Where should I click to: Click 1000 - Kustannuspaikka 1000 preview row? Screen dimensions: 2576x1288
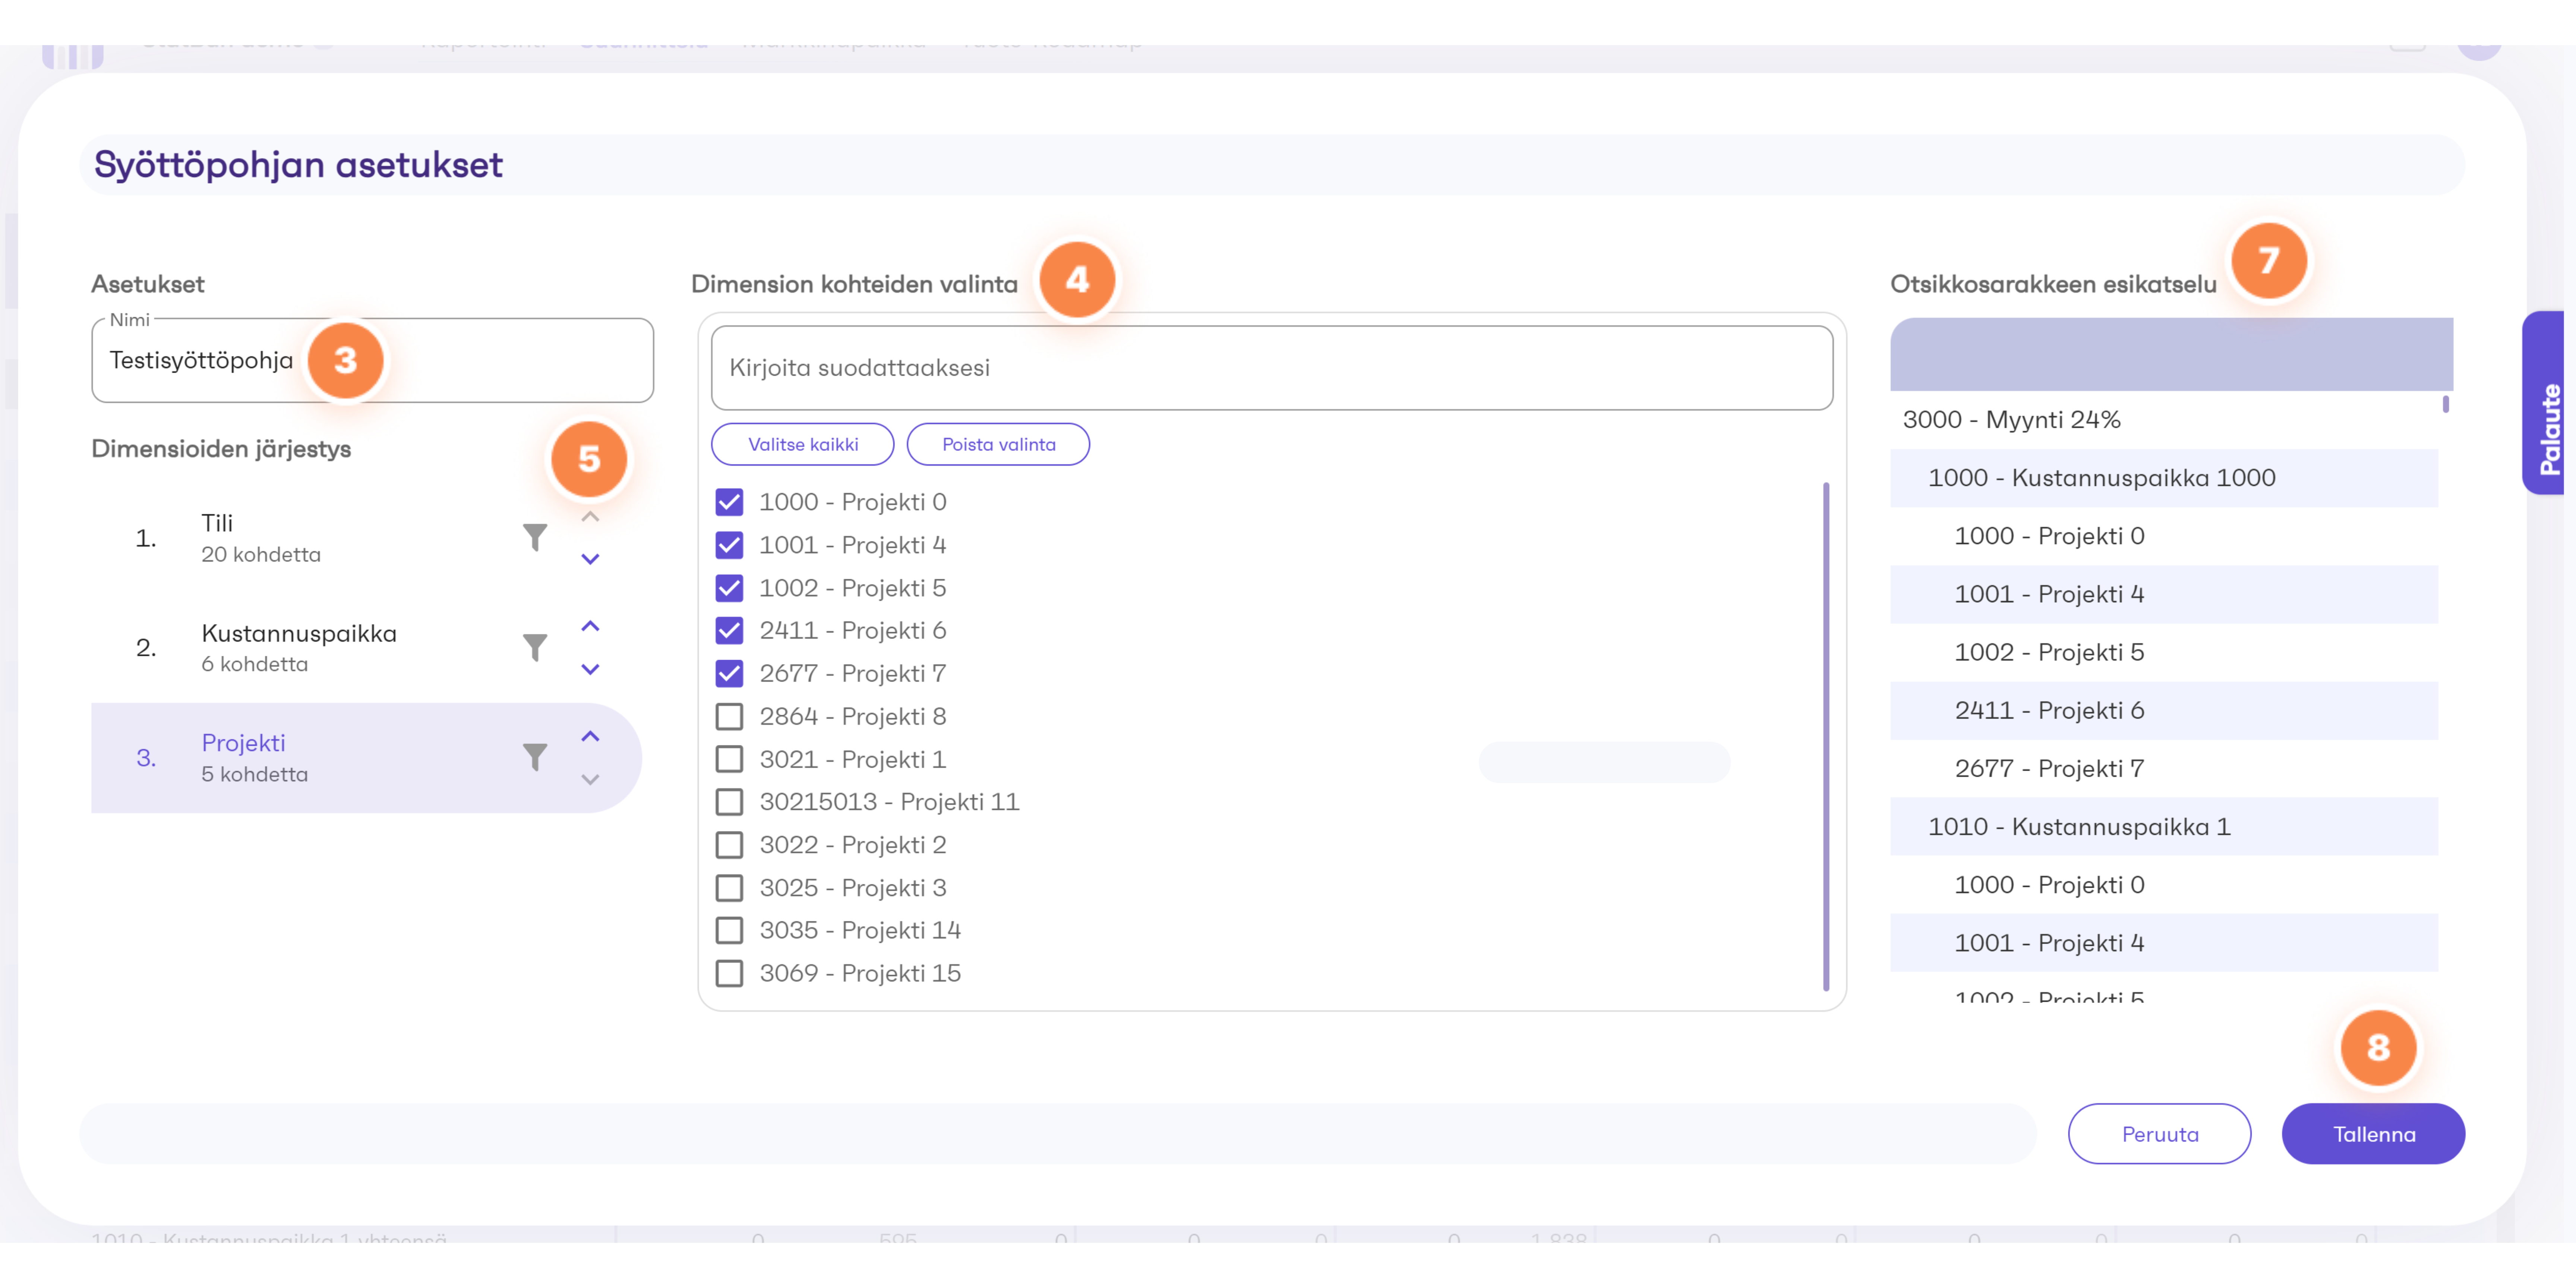(2164, 478)
